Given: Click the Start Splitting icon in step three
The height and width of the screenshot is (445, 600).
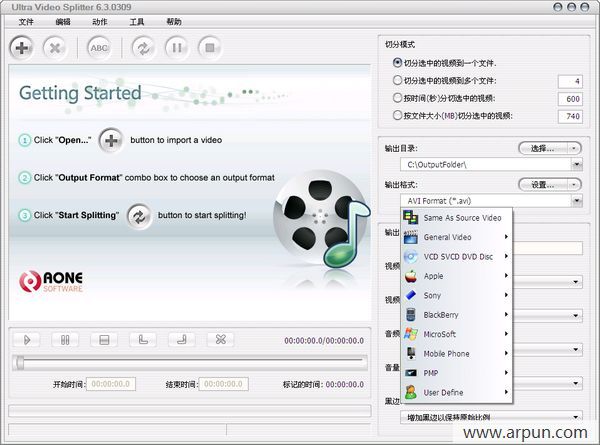Looking at the screenshot, I should tap(139, 217).
